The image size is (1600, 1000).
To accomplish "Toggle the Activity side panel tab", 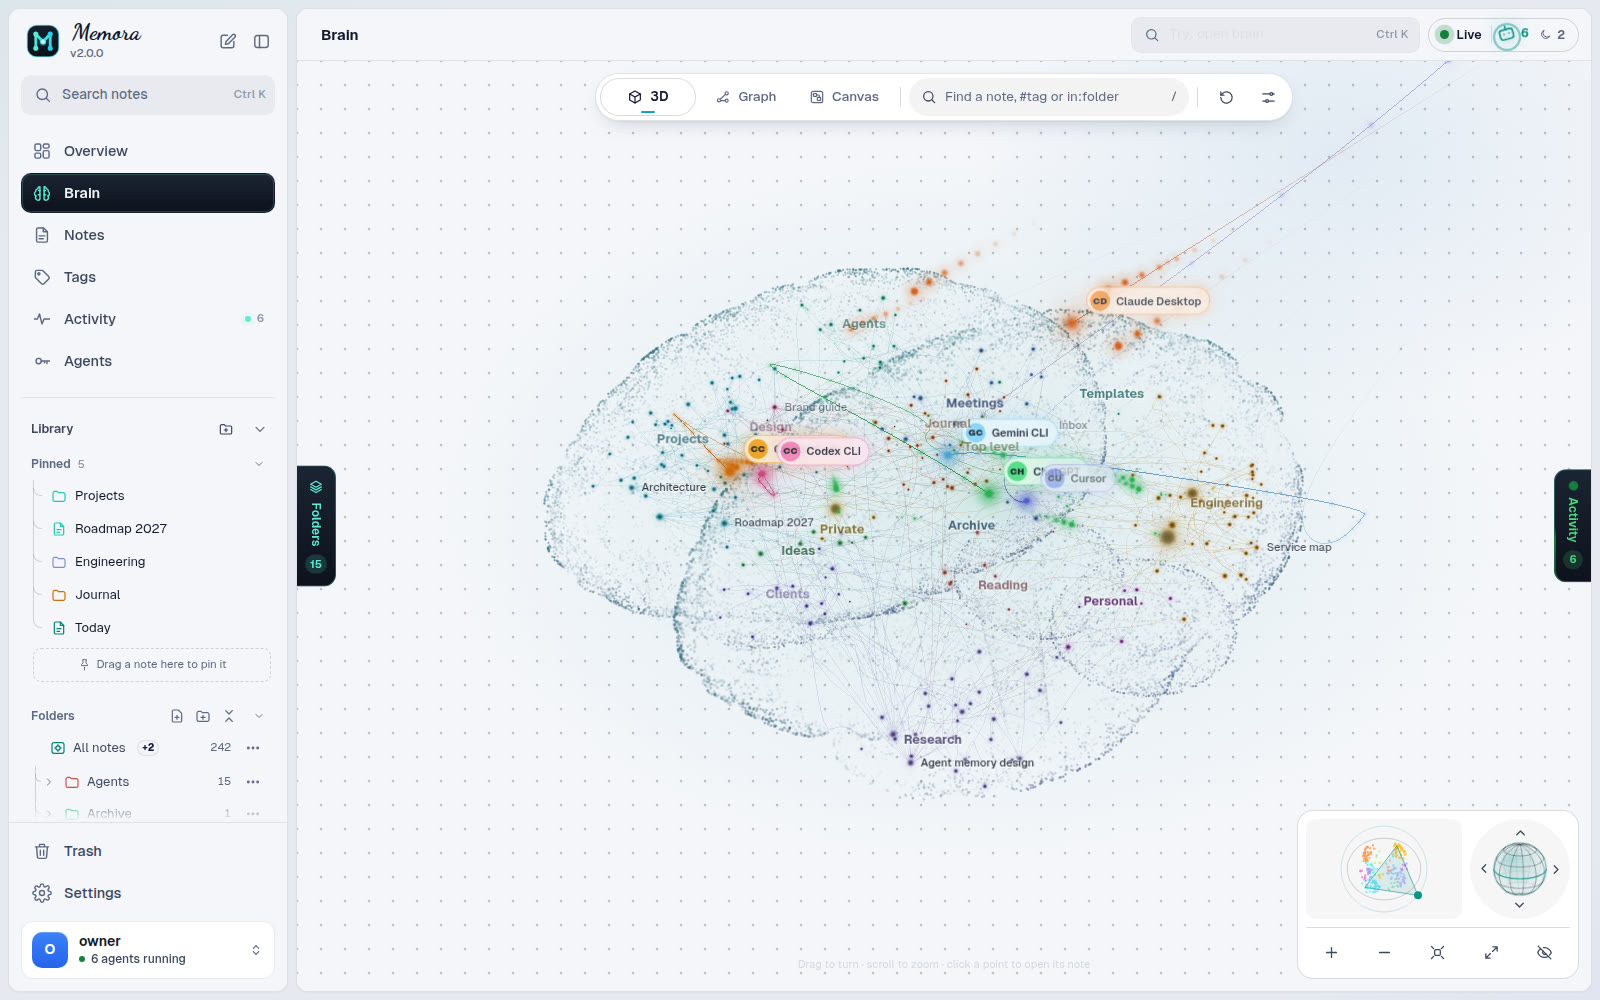I will click(x=1572, y=525).
